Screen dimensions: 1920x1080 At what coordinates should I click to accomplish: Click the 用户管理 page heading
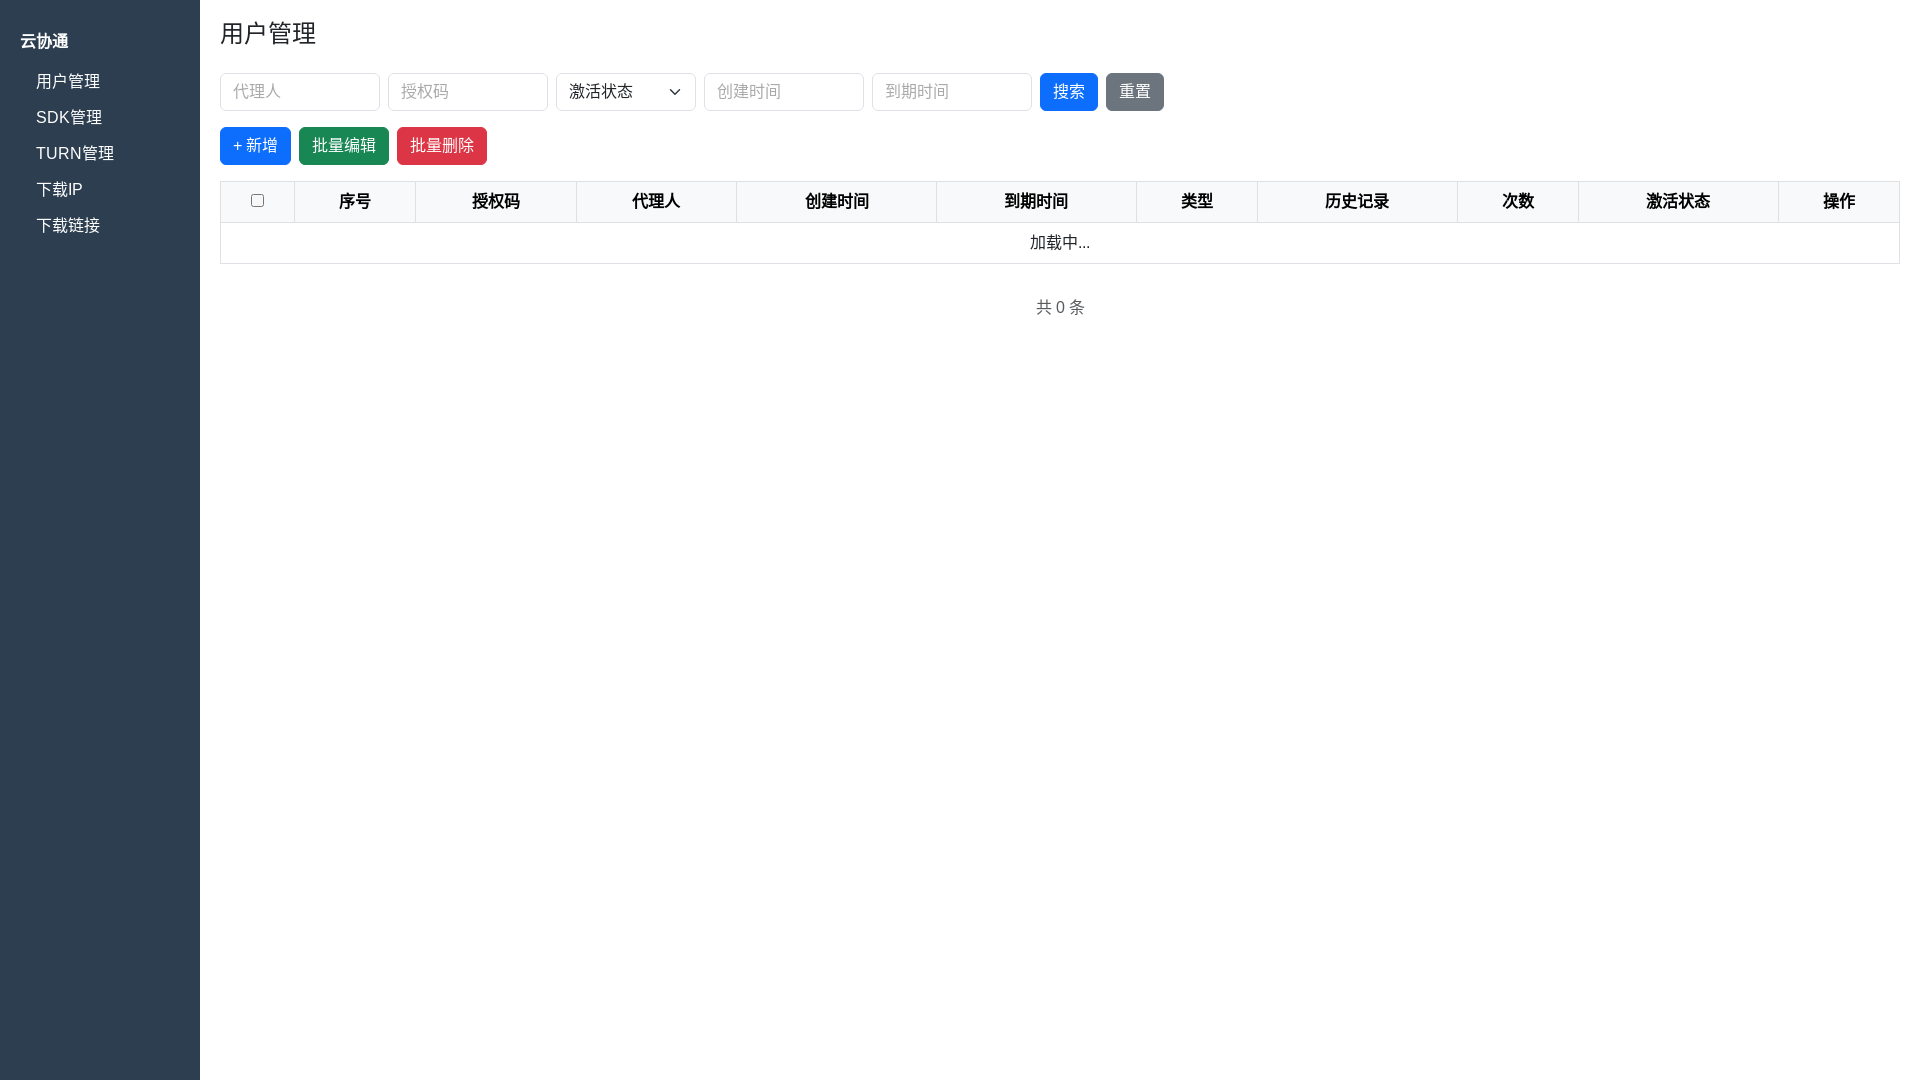tap(268, 34)
